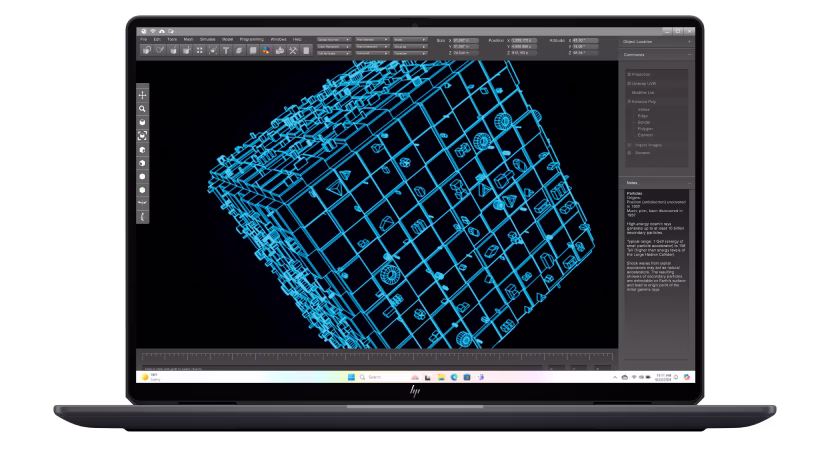Open the Edit menu

pos(157,39)
